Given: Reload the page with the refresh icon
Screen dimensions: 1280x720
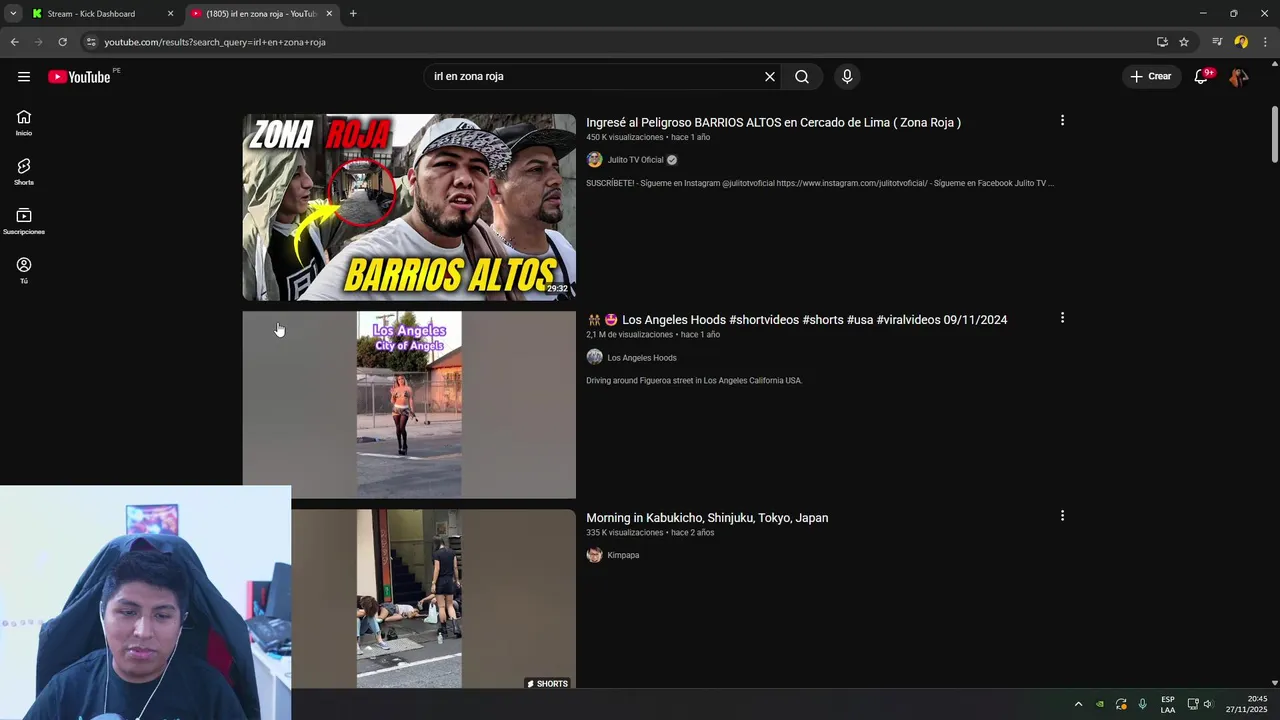Looking at the screenshot, I should click(x=62, y=42).
